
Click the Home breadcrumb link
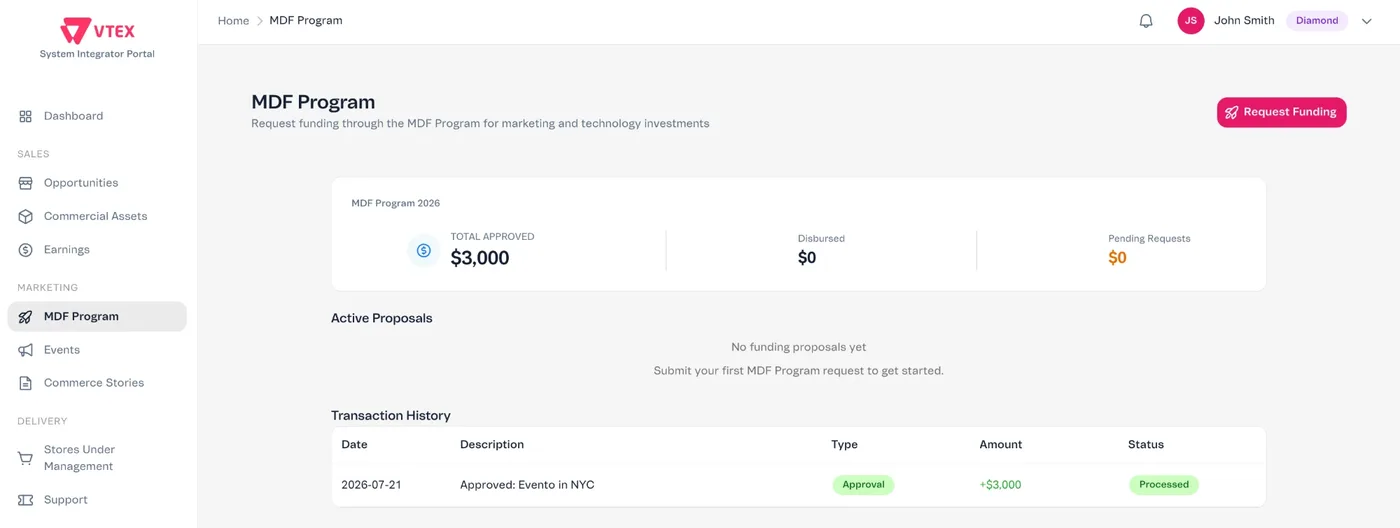[x=233, y=21]
